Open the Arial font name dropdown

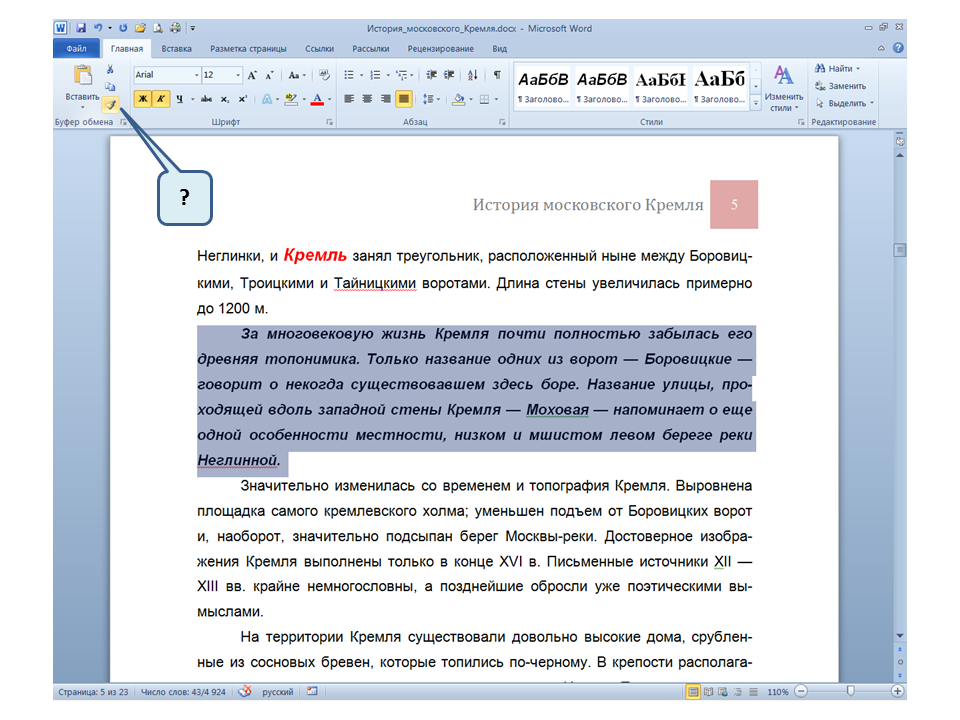[x=195, y=75]
